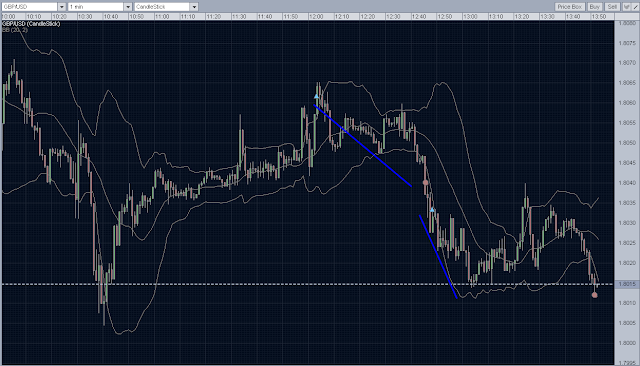Click the 13:00 label on the time axis
640x366 pixels.
[470, 17]
